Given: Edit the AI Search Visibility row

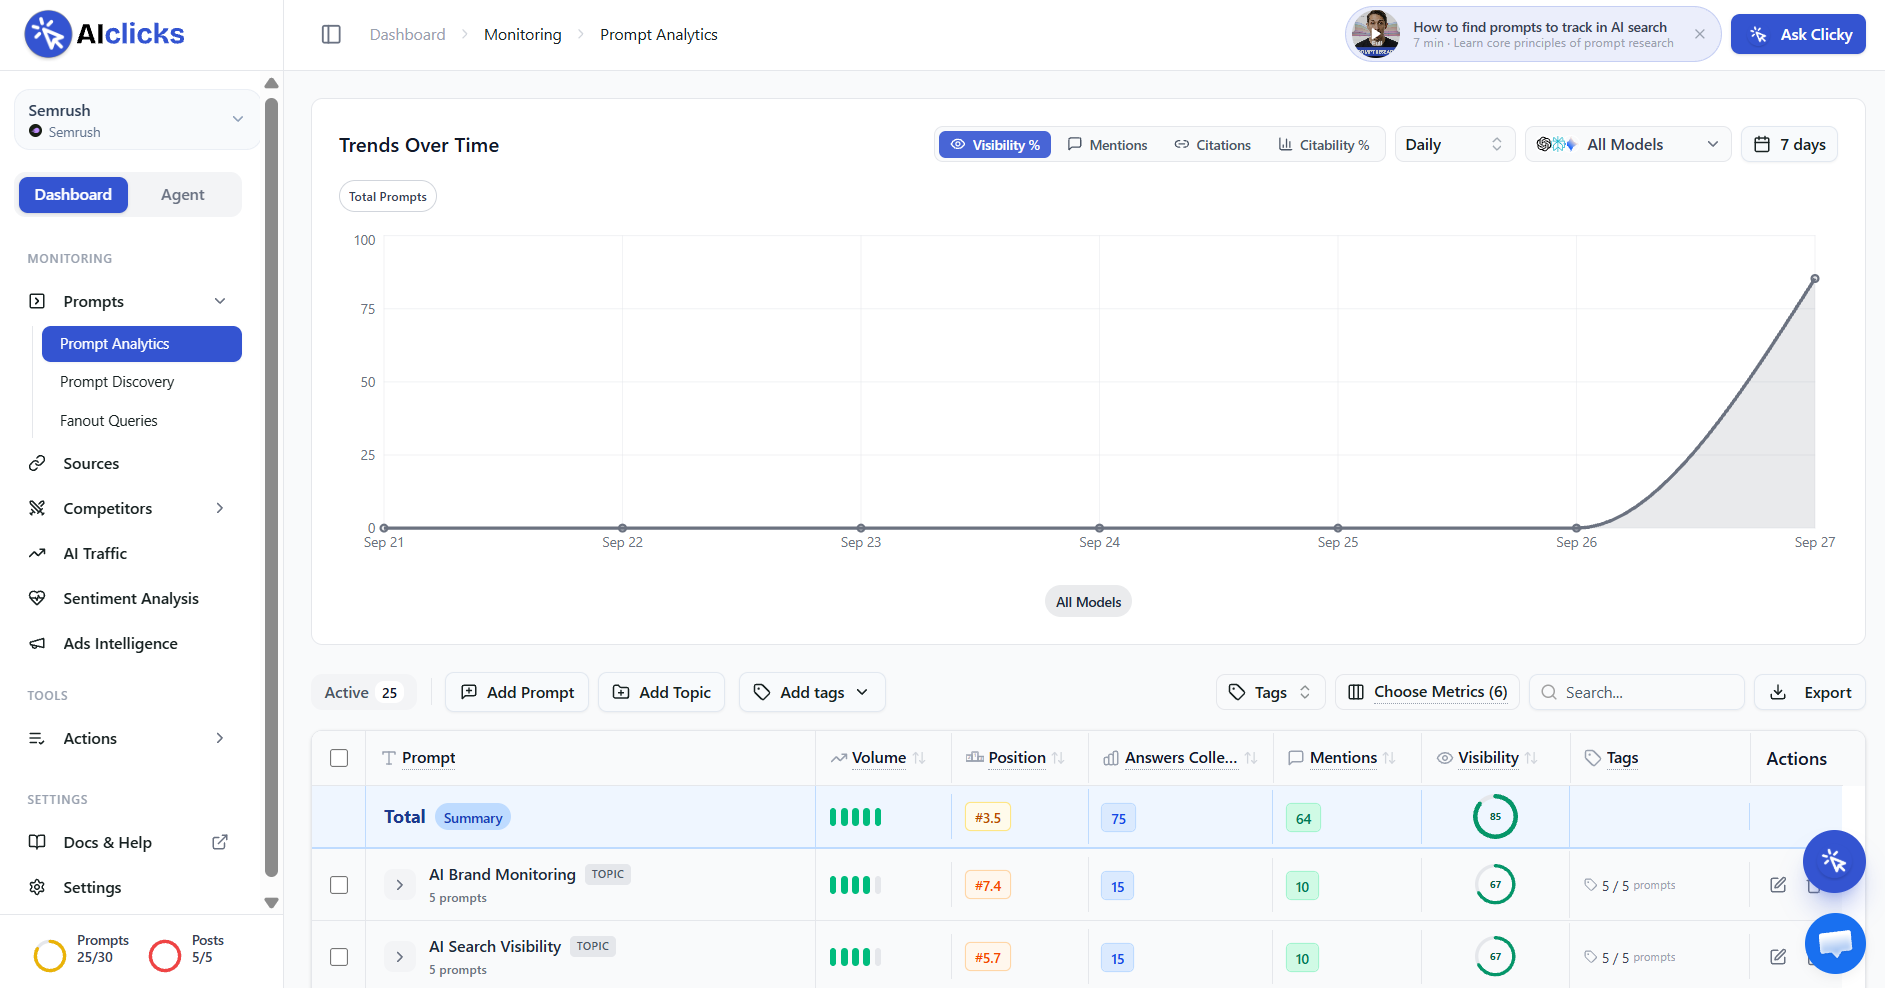Looking at the screenshot, I should tap(1778, 957).
